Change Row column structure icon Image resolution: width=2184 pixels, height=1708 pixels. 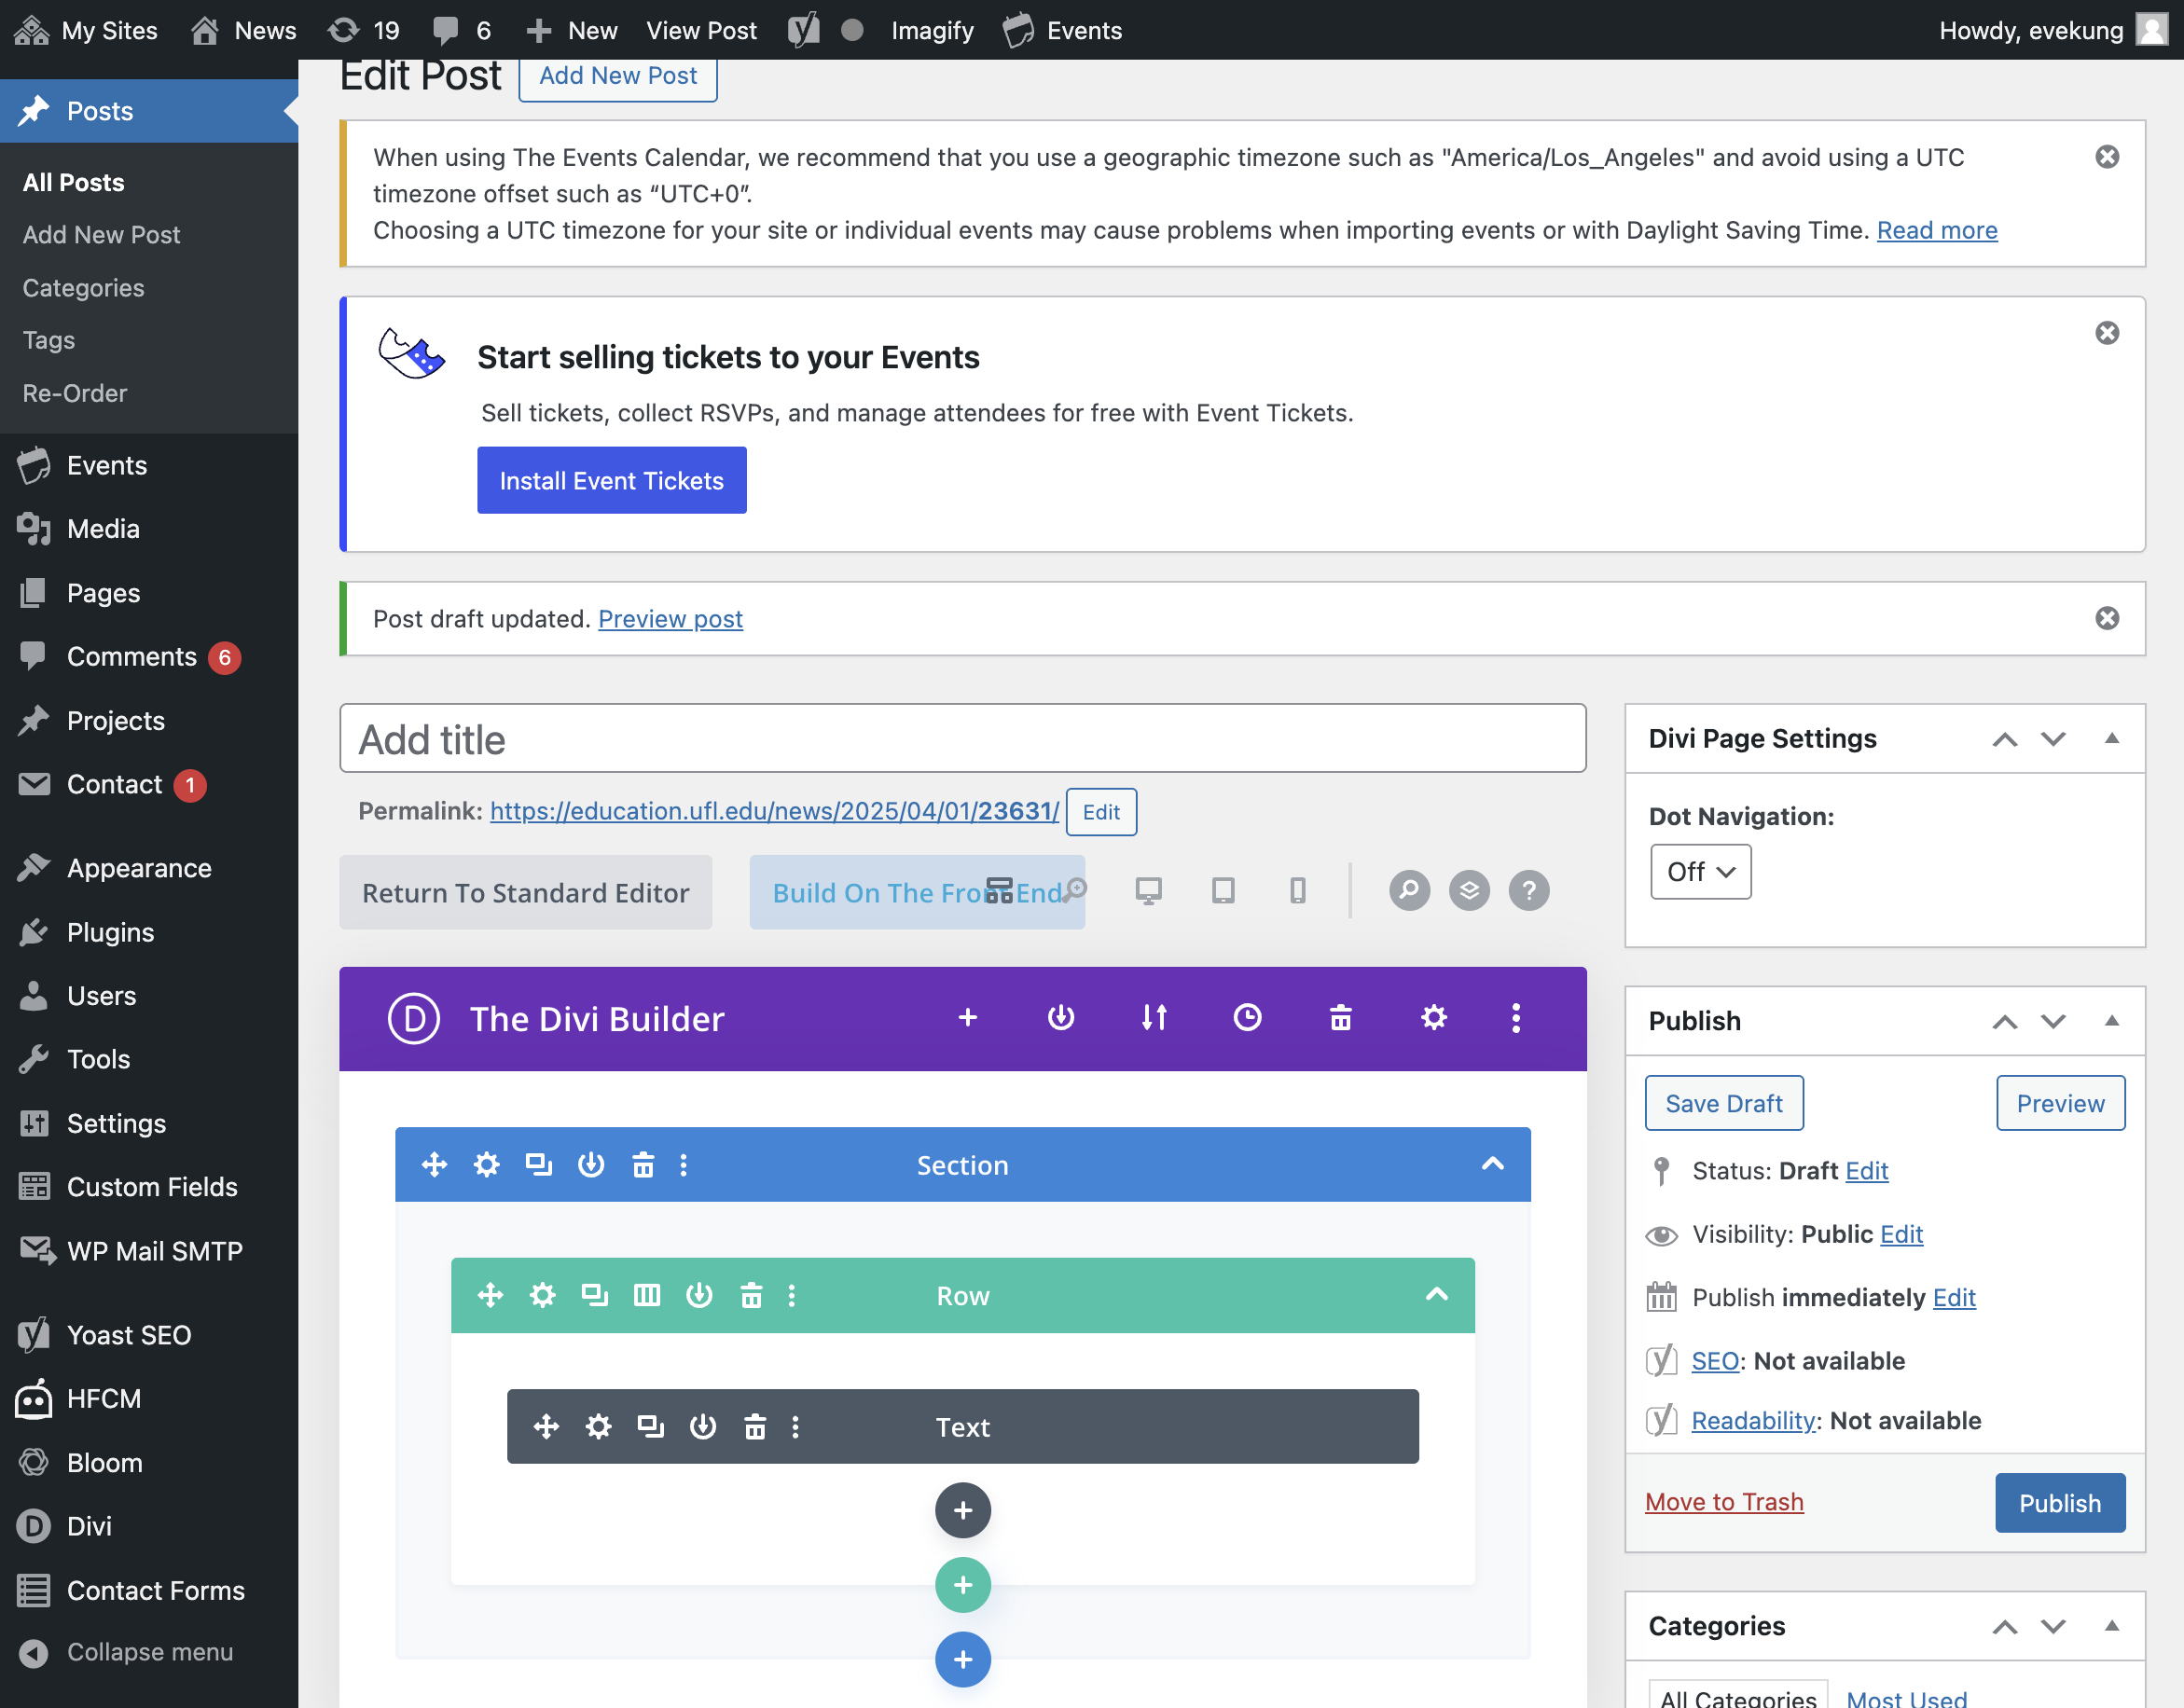tap(647, 1296)
